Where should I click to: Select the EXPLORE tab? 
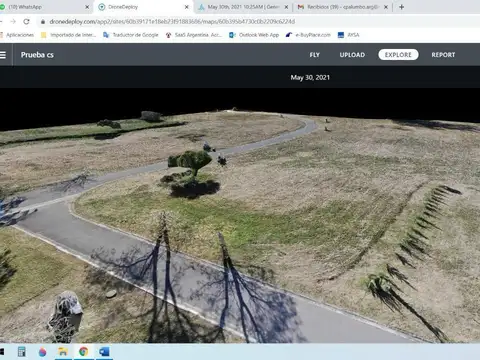398,55
